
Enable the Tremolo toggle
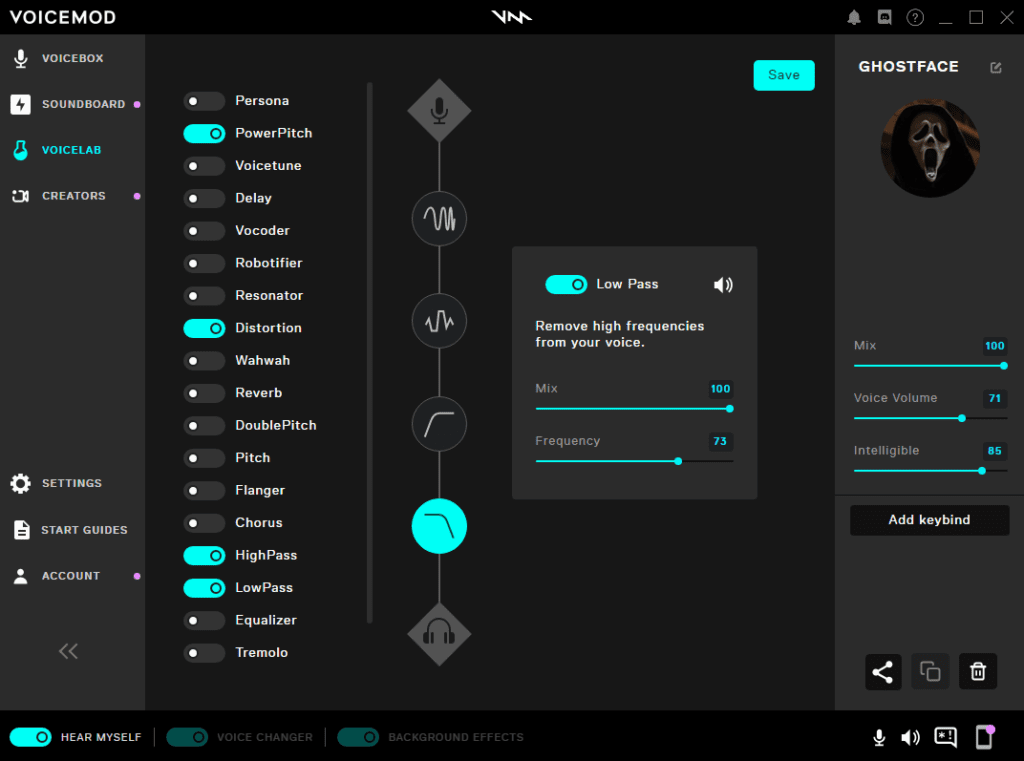(204, 653)
